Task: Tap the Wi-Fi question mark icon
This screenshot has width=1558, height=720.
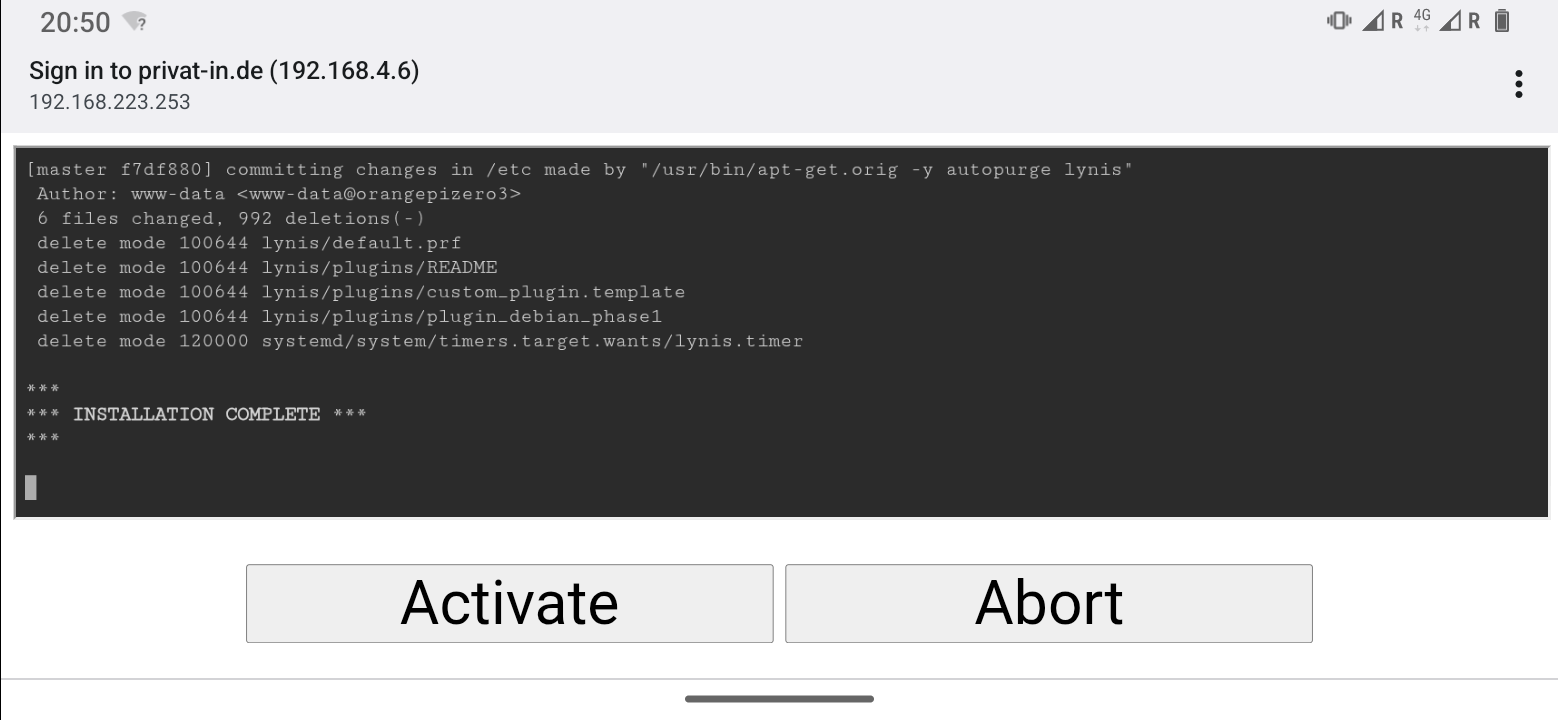Action: point(134,22)
